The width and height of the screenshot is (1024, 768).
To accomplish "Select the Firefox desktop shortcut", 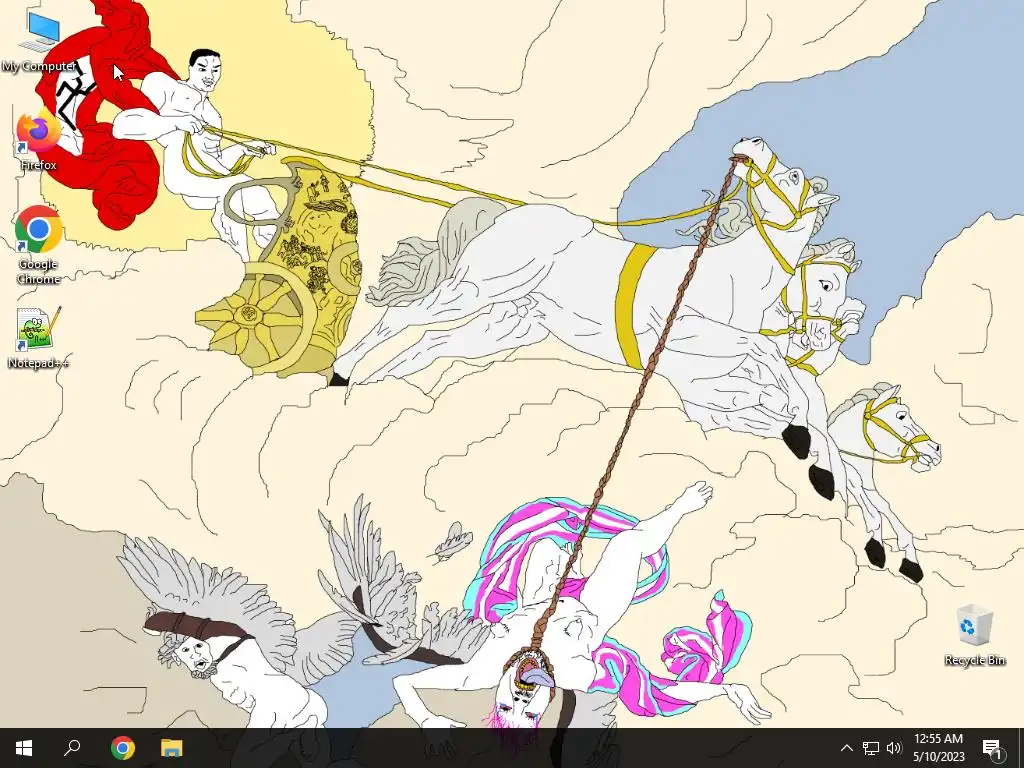I will pos(39,140).
